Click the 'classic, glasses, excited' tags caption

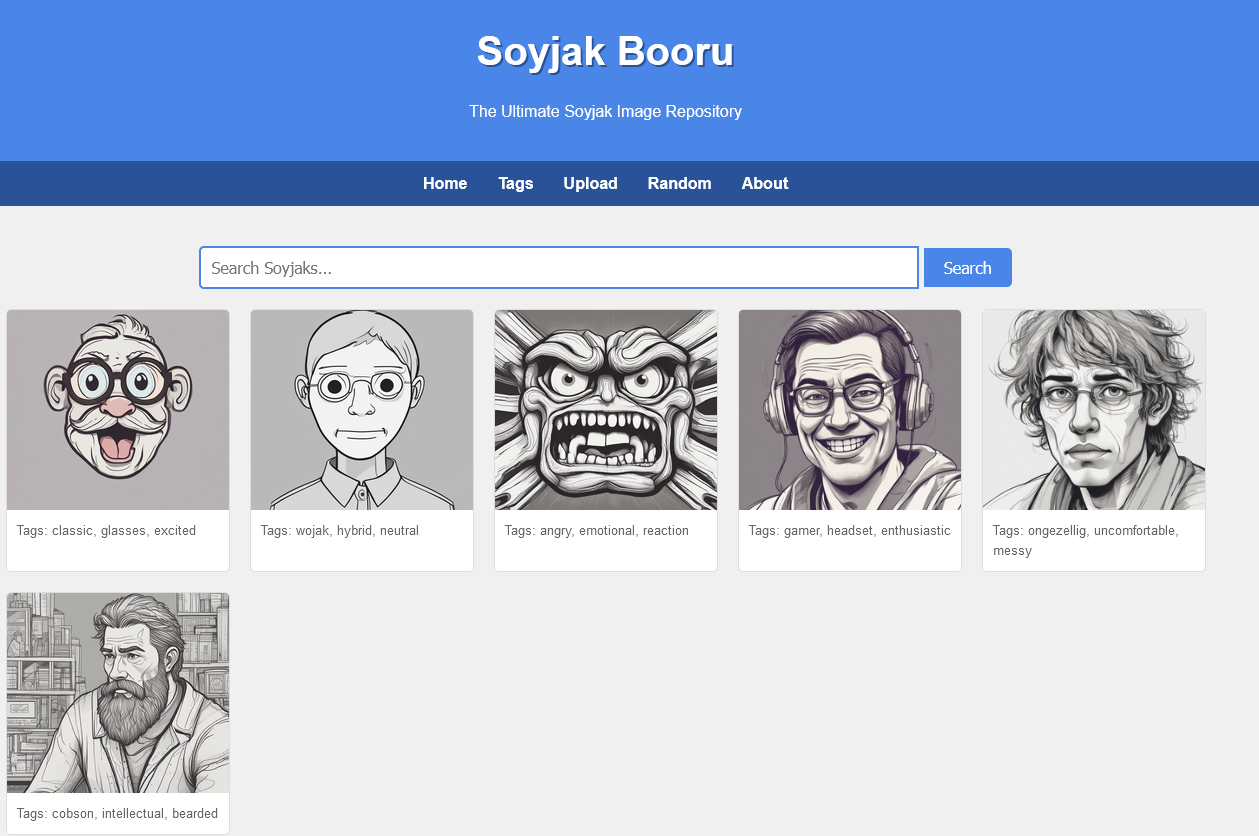coord(107,531)
